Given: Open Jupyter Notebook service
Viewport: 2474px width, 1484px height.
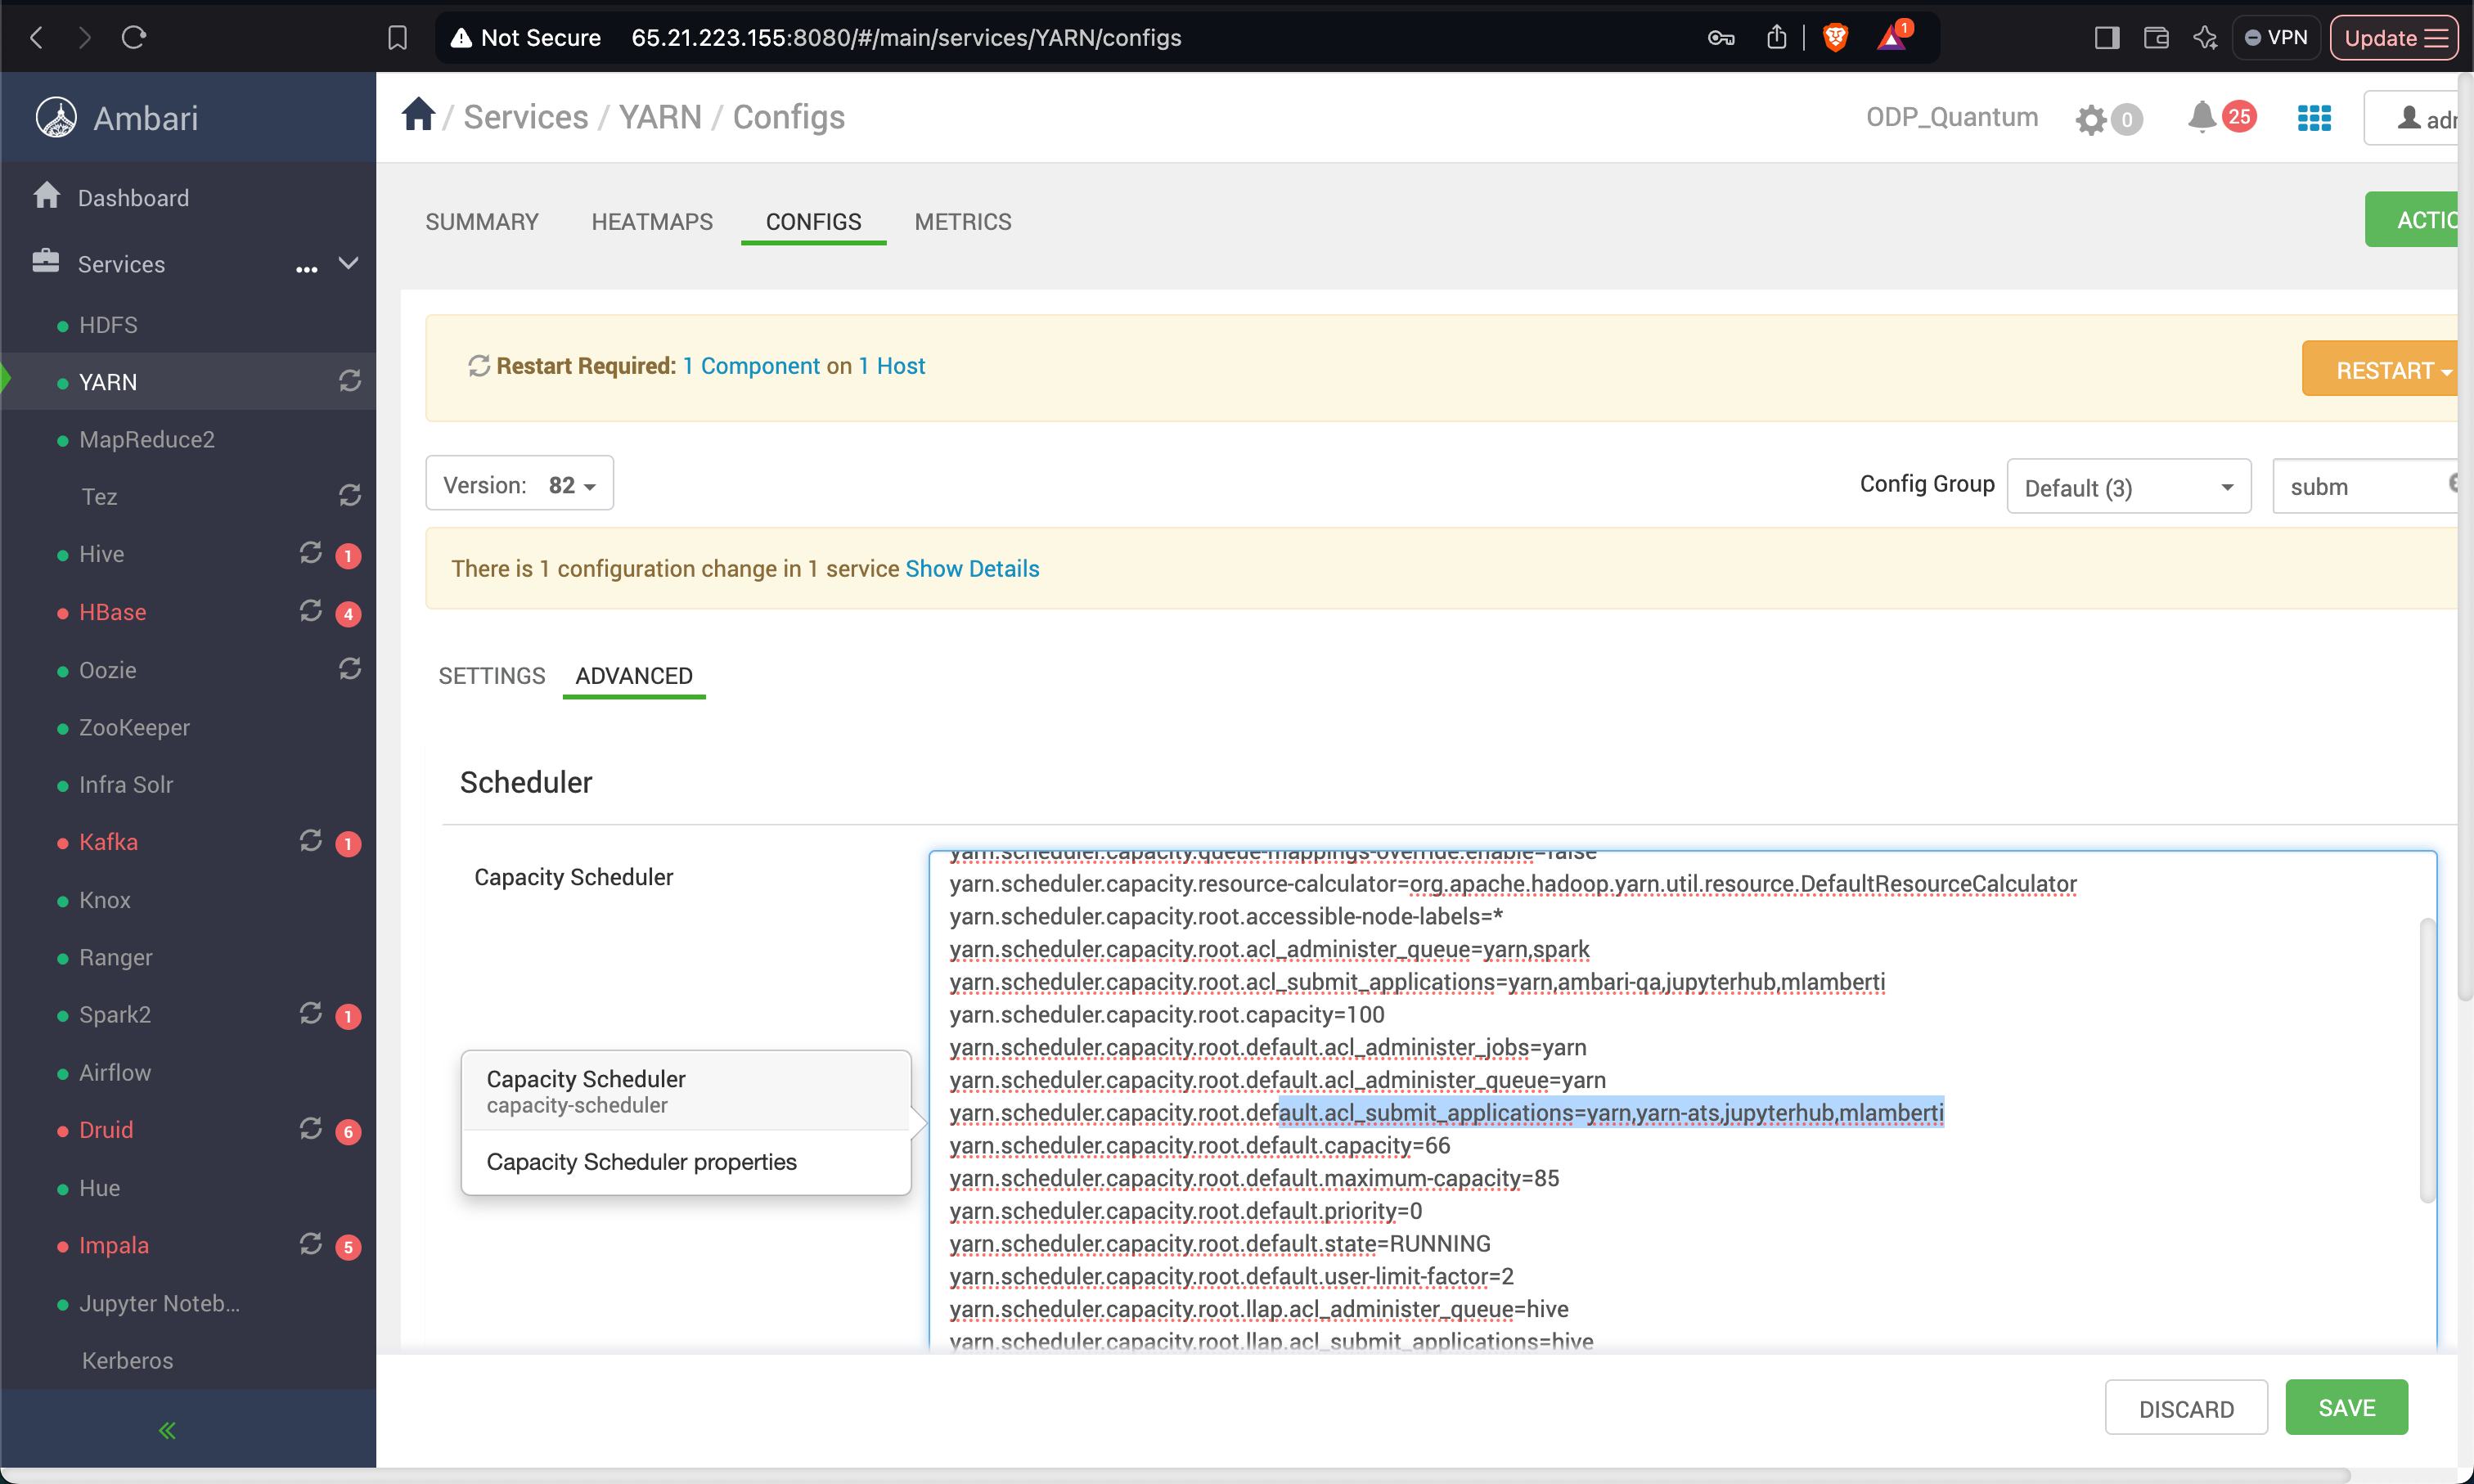Looking at the screenshot, I should [160, 1303].
